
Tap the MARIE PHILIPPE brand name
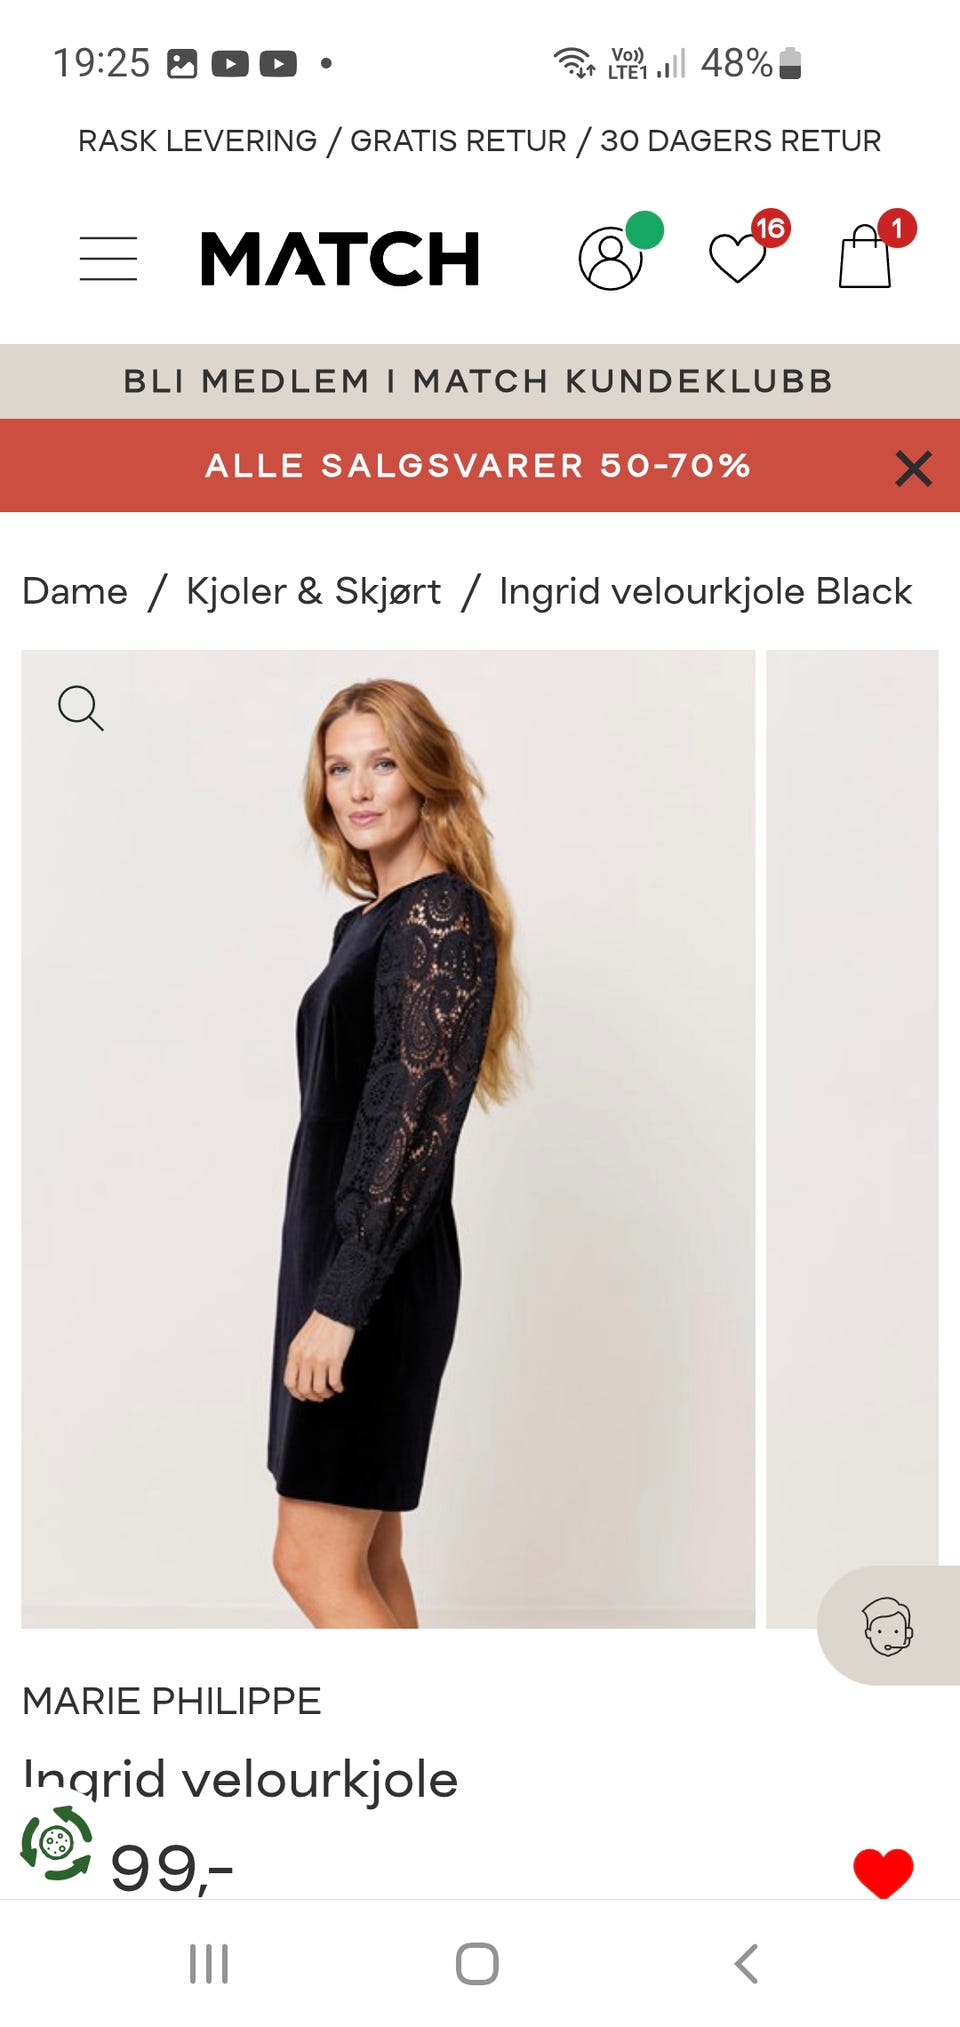pos(172,1700)
